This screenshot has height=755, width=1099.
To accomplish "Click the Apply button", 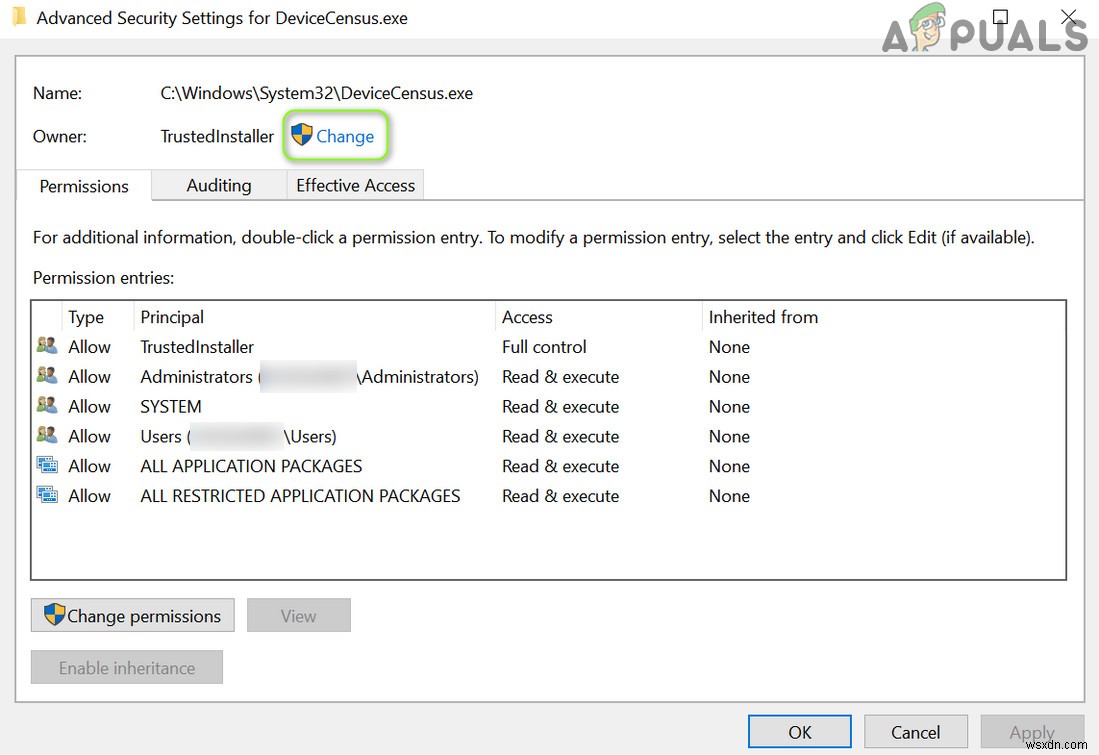I will point(1032,732).
